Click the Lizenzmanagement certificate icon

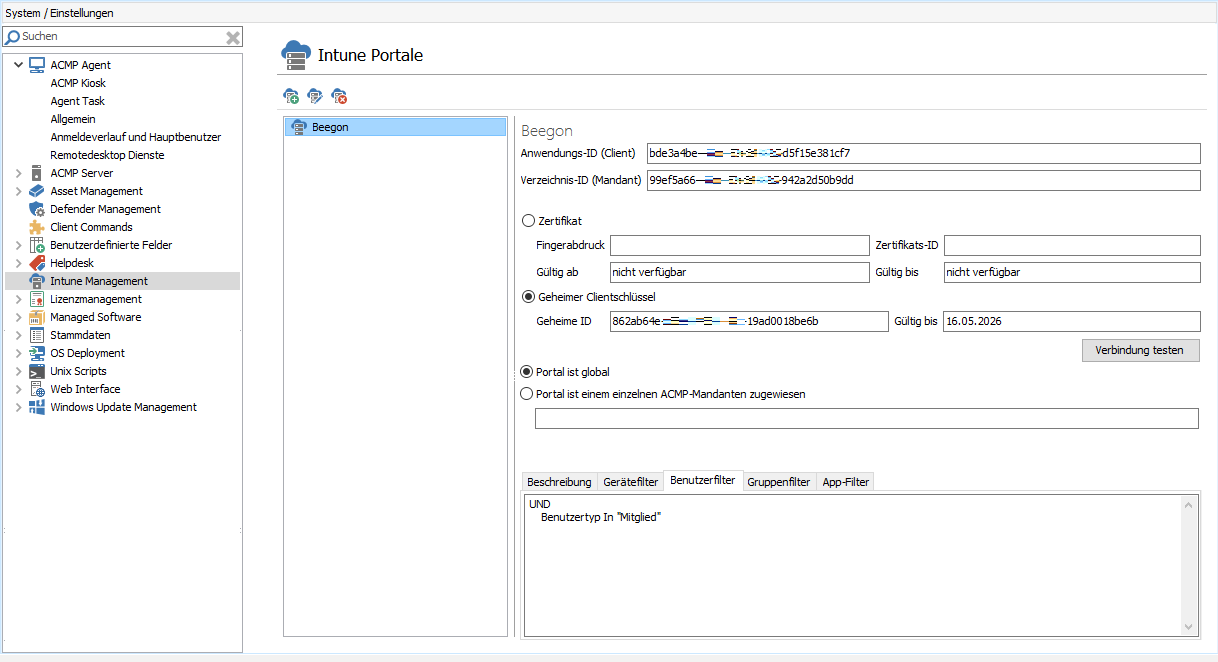[x=37, y=299]
